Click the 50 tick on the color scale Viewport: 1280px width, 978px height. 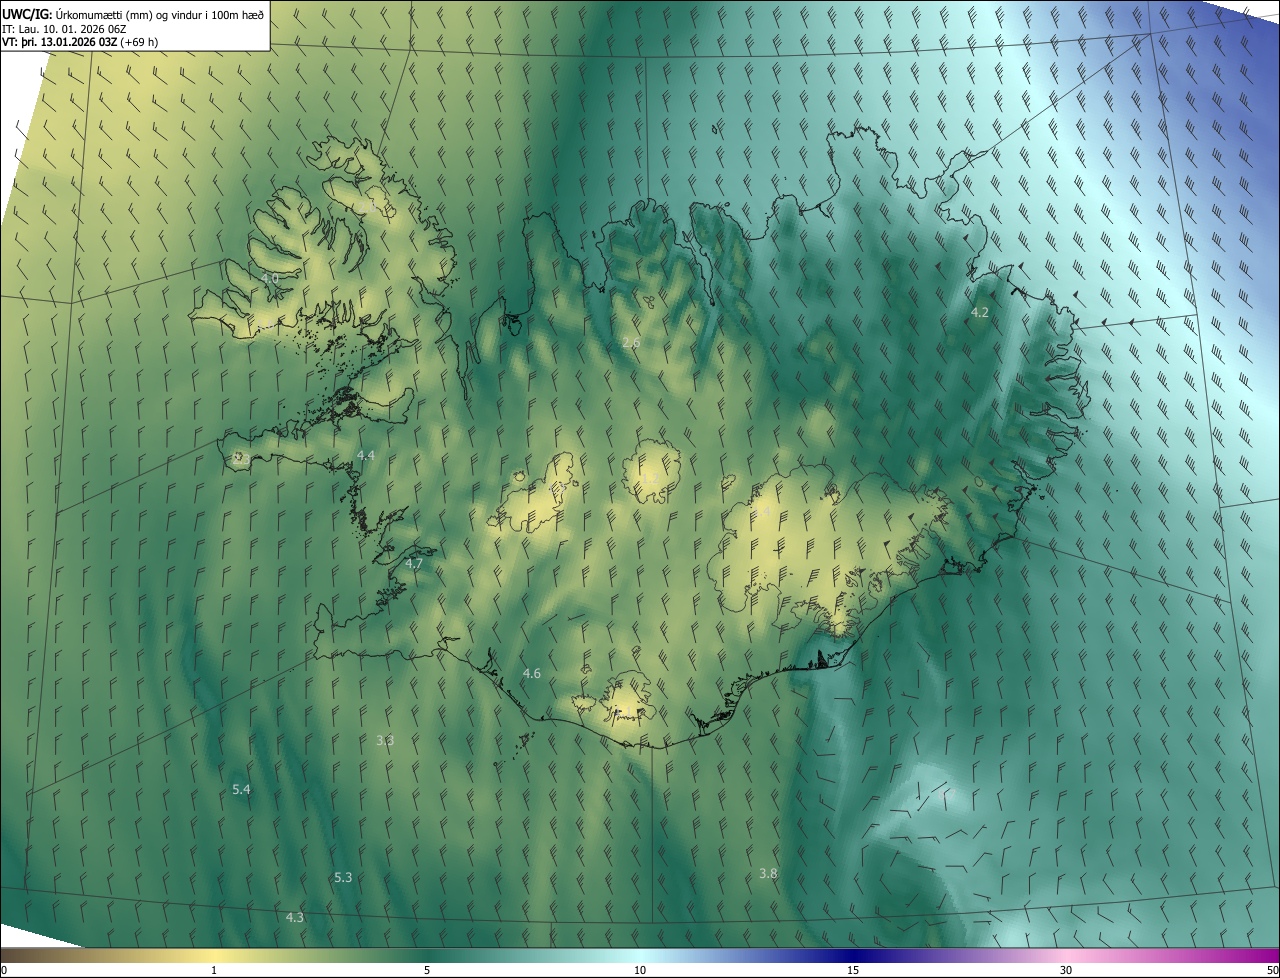point(1272,970)
